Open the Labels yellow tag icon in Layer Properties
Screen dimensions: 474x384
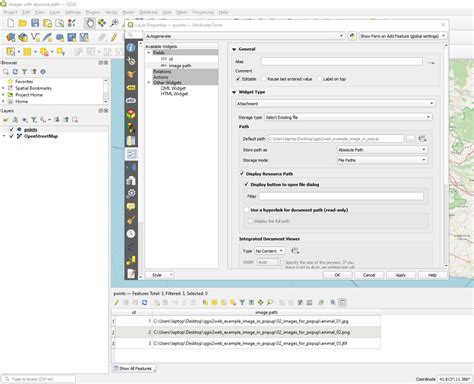pos(131,87)
